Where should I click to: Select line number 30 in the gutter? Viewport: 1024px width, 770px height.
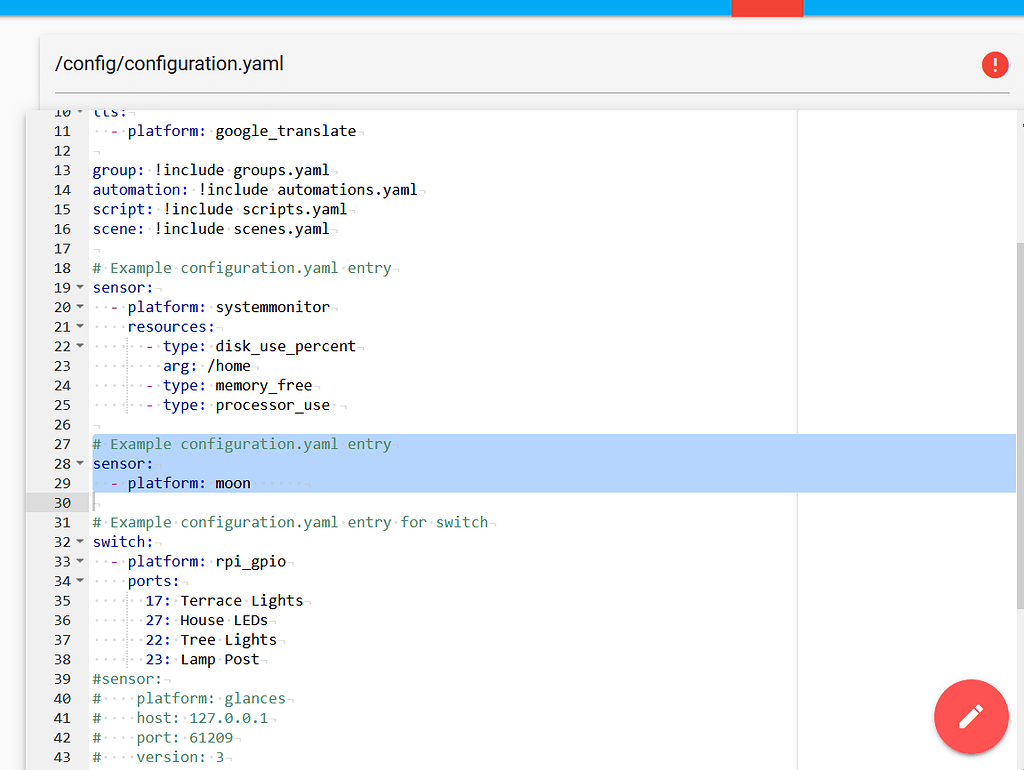(62, 502)
